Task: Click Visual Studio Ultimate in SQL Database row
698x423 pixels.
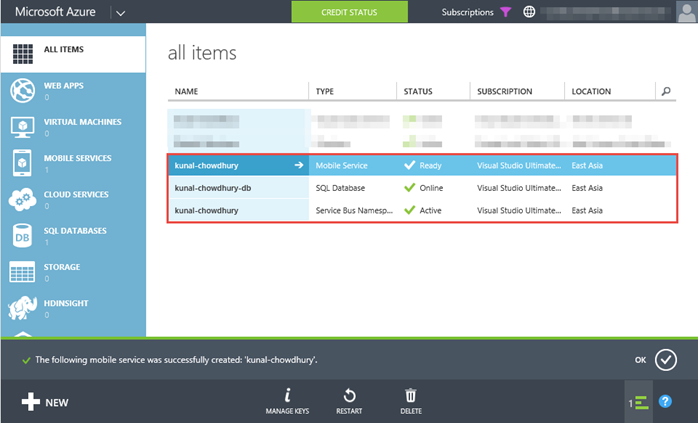Action: click(519, 188)
